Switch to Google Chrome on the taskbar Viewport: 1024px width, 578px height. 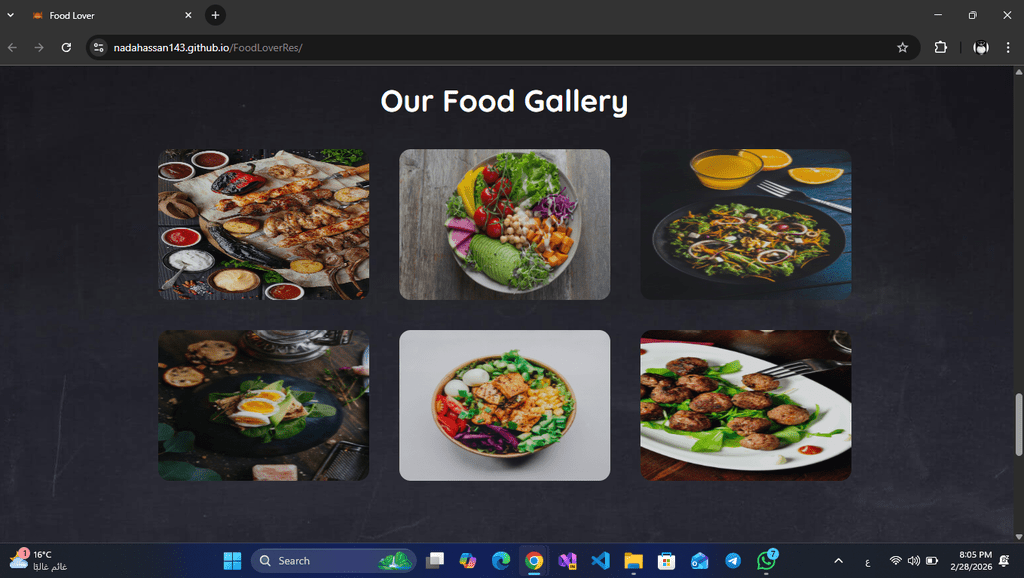(x=534, y=561)
